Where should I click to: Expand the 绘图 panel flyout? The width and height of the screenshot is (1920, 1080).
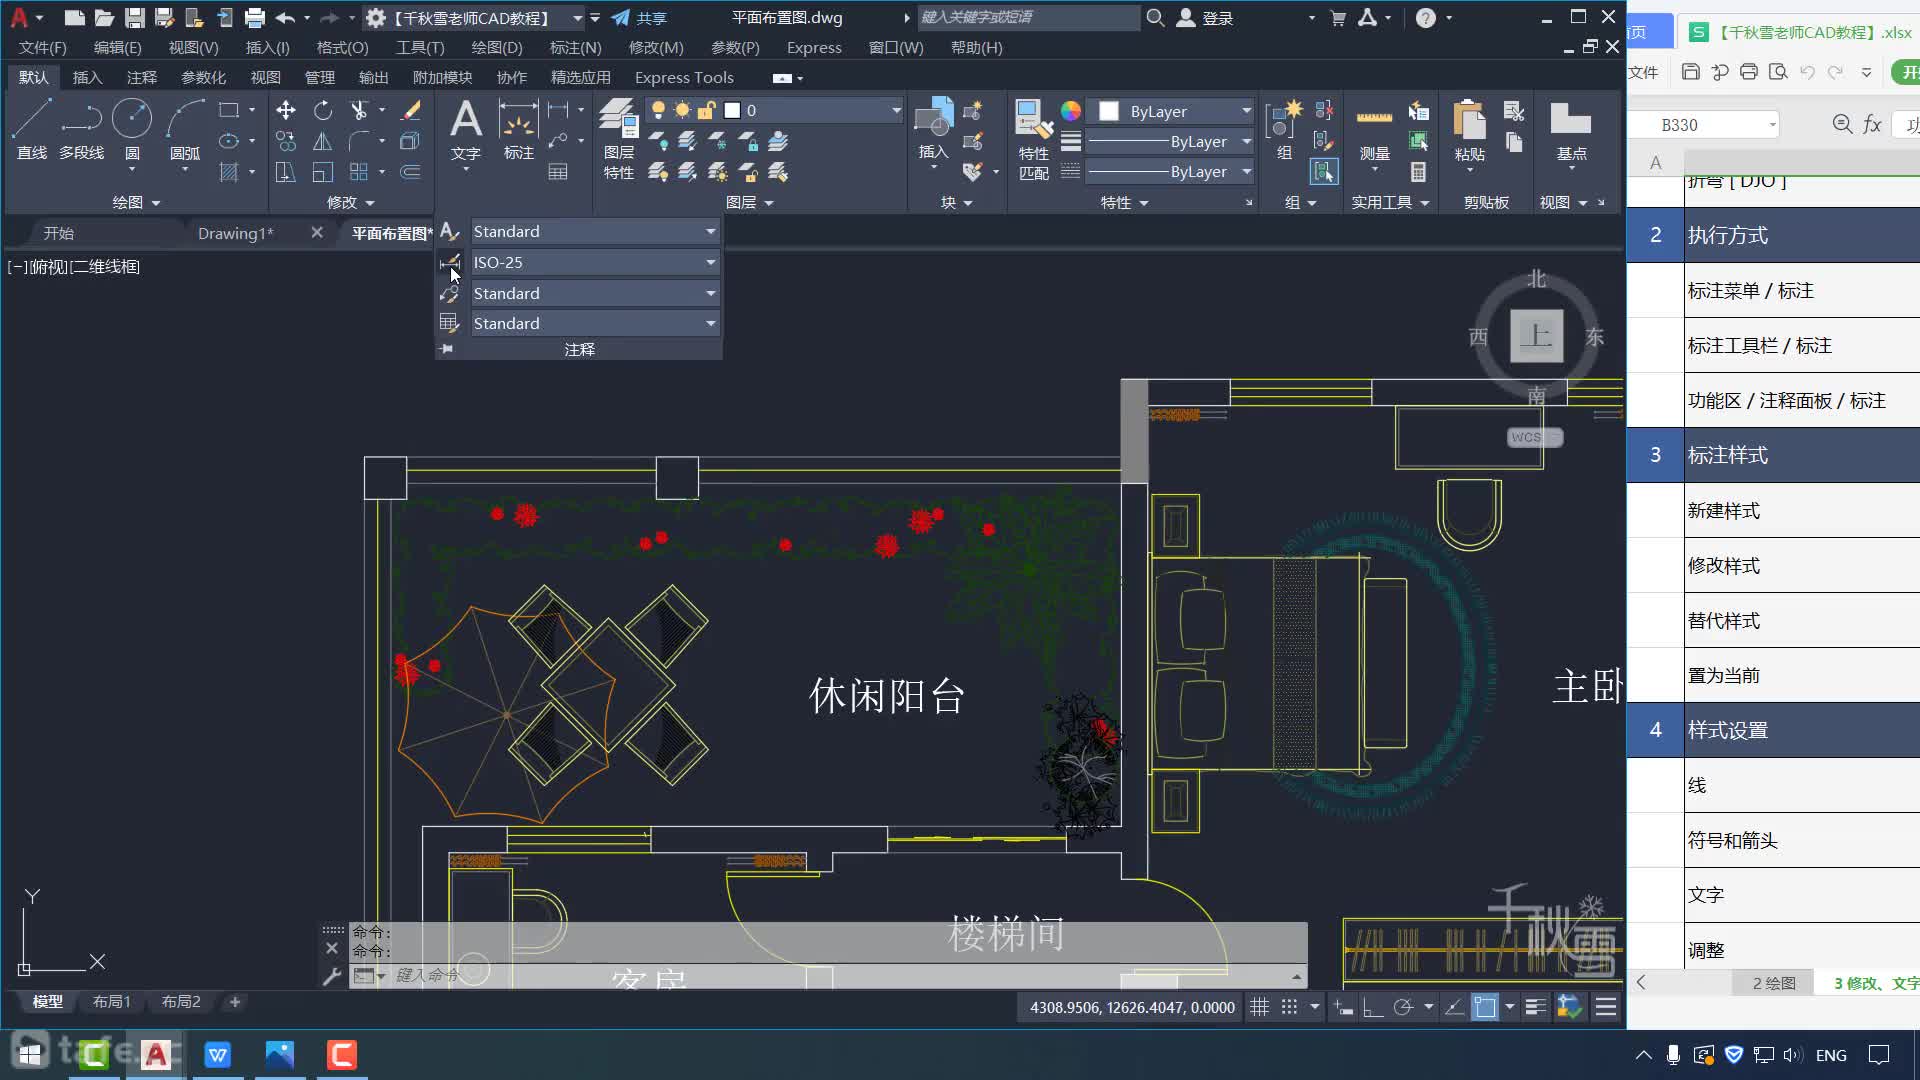click(x=136, y=202)
